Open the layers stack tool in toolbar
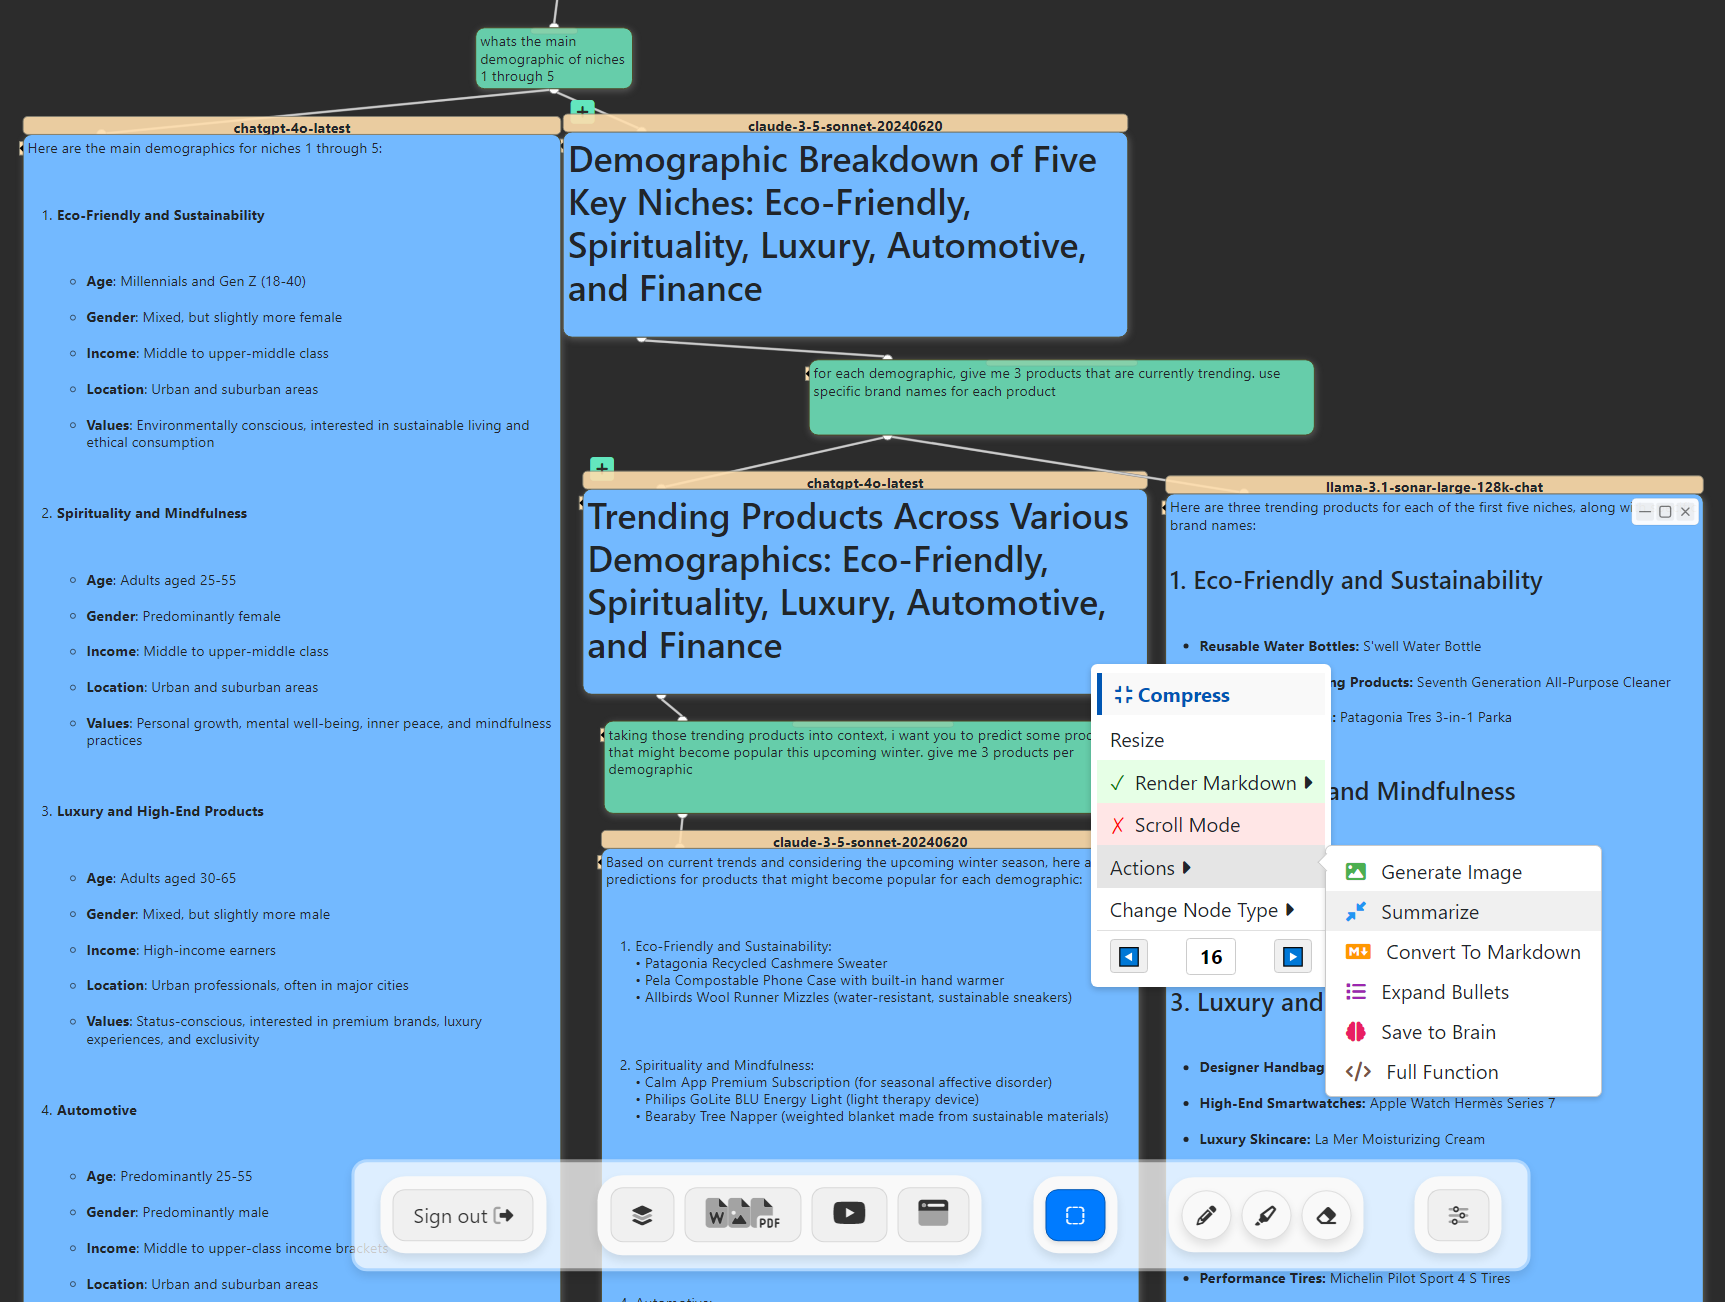 click(642, 1215)
